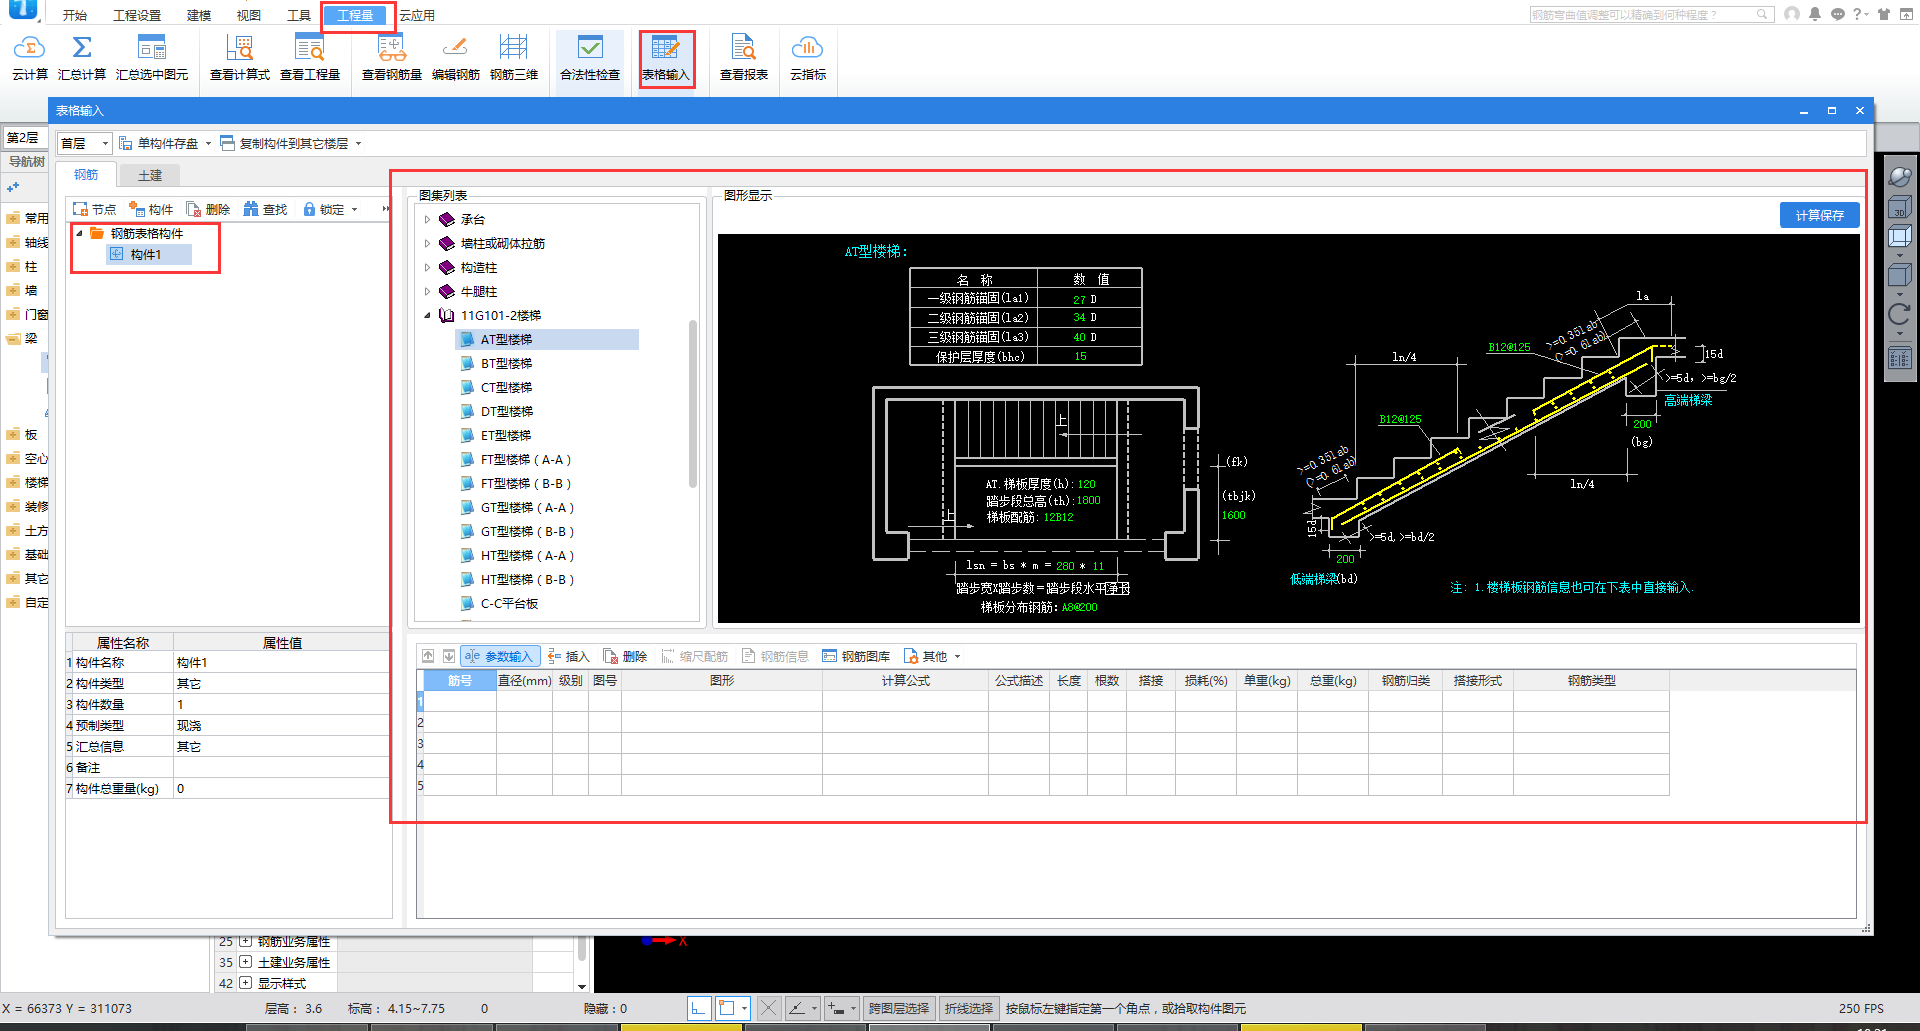Collapse the 11G101-2楼梯 tree node
Image resolution: width=1920 pixels, height=1031 pixels.
[427, 316]
